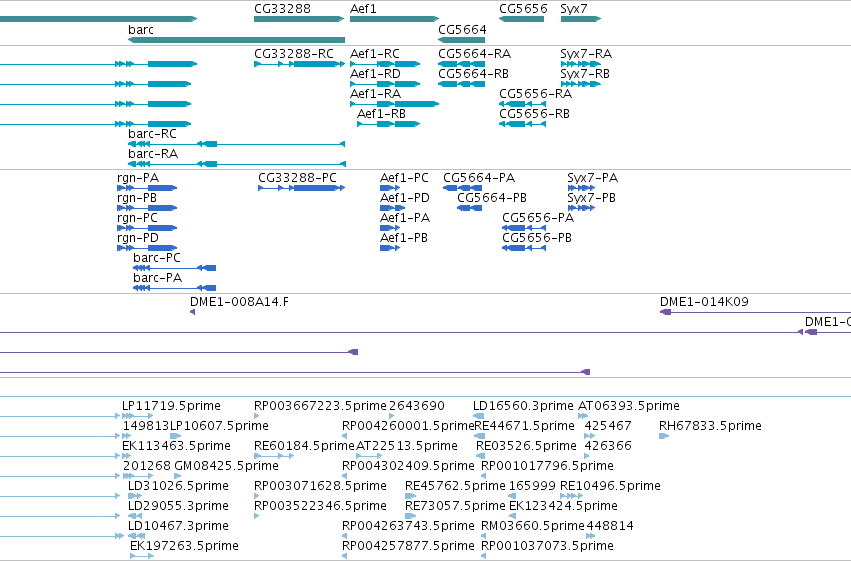The image size is (851, 561).
Task: Select EST LP10607.5prime
Action: [176, 436]
